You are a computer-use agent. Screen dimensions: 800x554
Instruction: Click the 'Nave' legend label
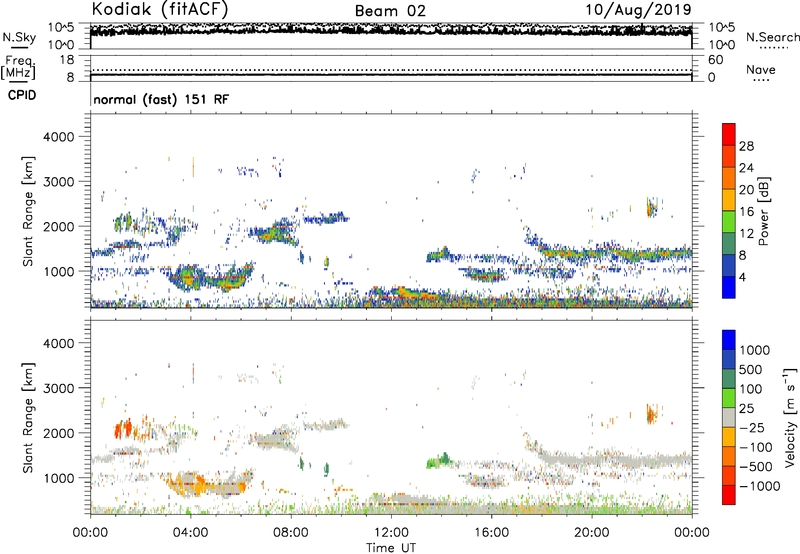(x=761, y=70)
